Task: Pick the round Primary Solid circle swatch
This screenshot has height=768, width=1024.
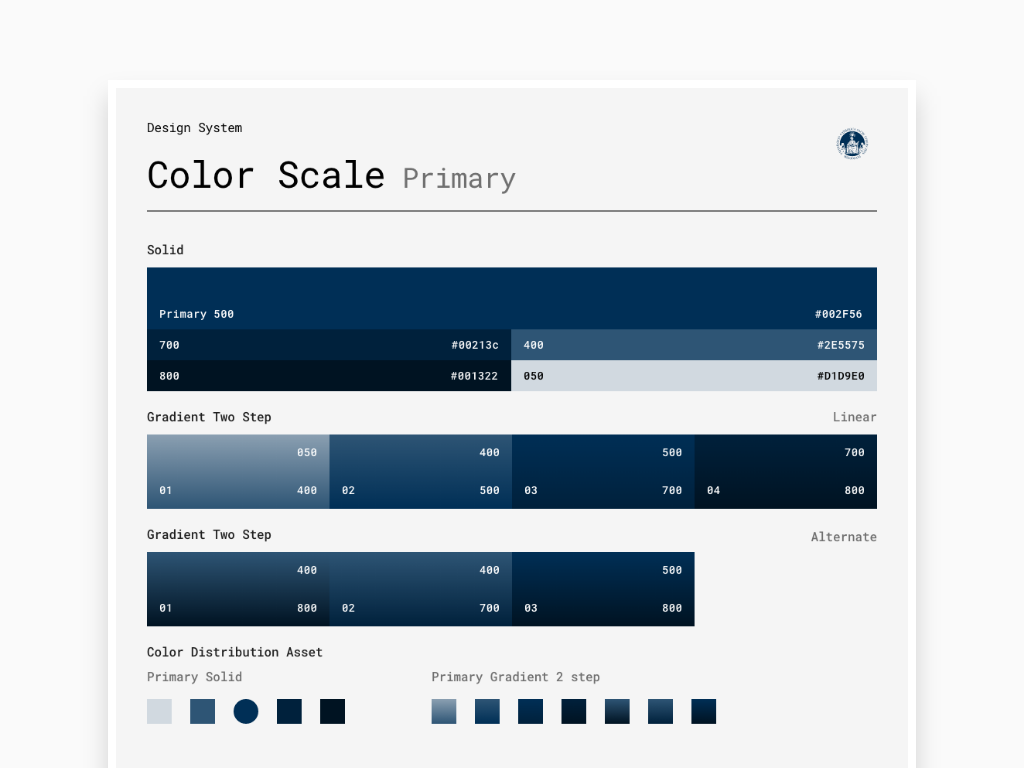Action: (x=246, y=711)
